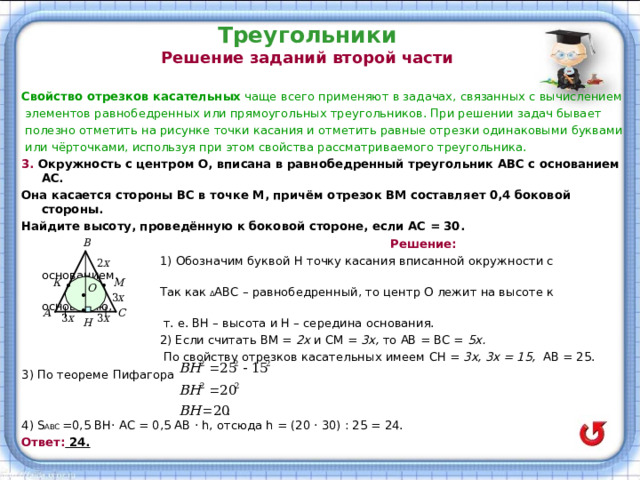Click the formula "BH² = 25² - 15²"

click(225, 368)
